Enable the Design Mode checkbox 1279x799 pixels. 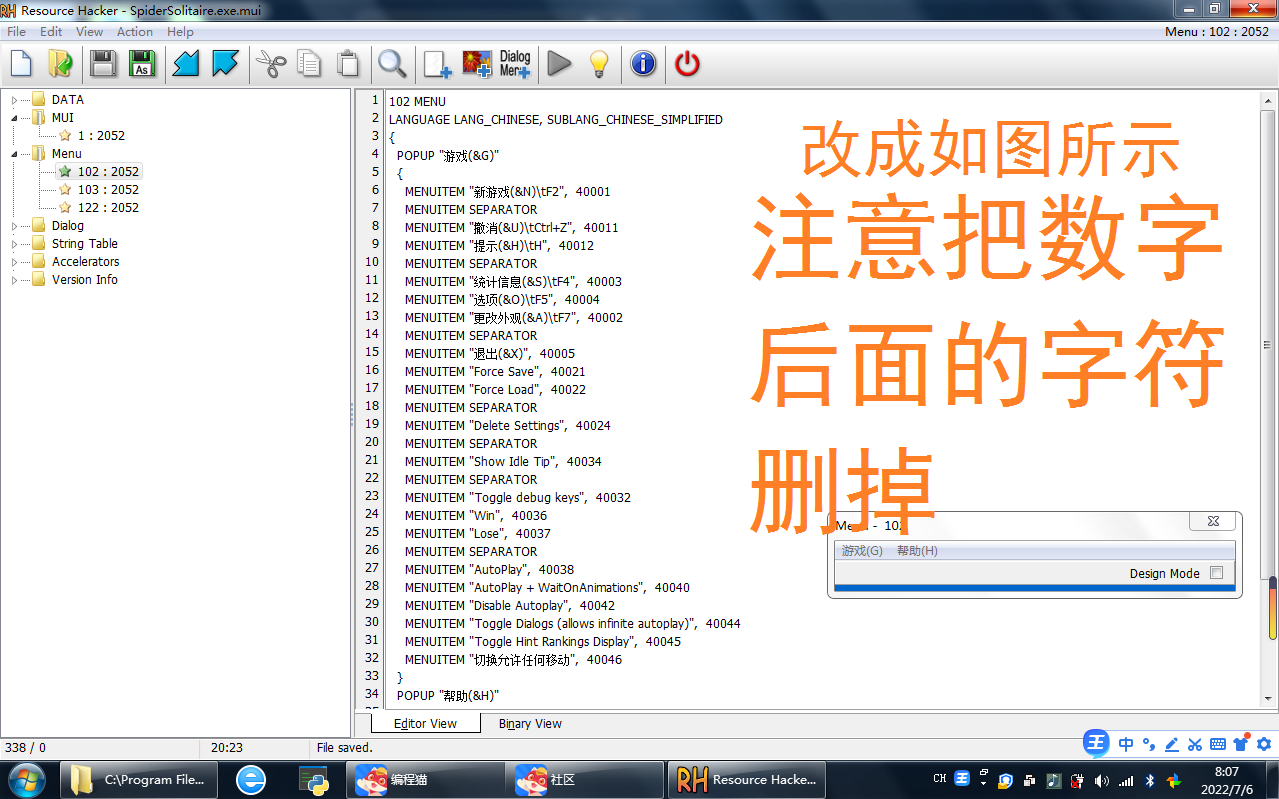pyautogui.click(x=1216, y=573)
